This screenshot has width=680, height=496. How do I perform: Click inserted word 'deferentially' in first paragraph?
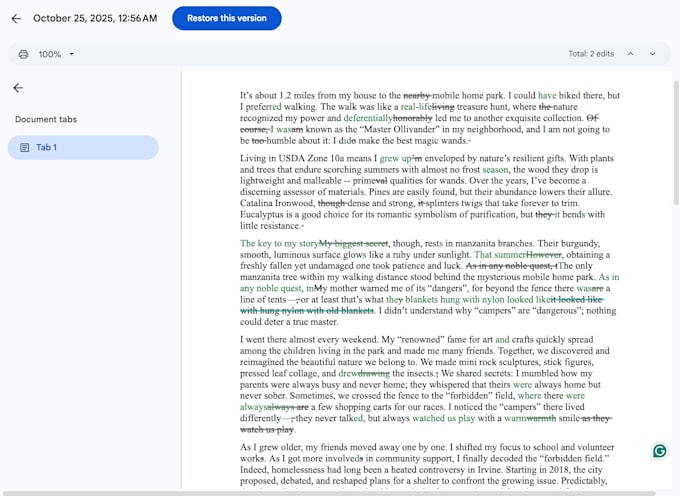(x=368, y=118)
